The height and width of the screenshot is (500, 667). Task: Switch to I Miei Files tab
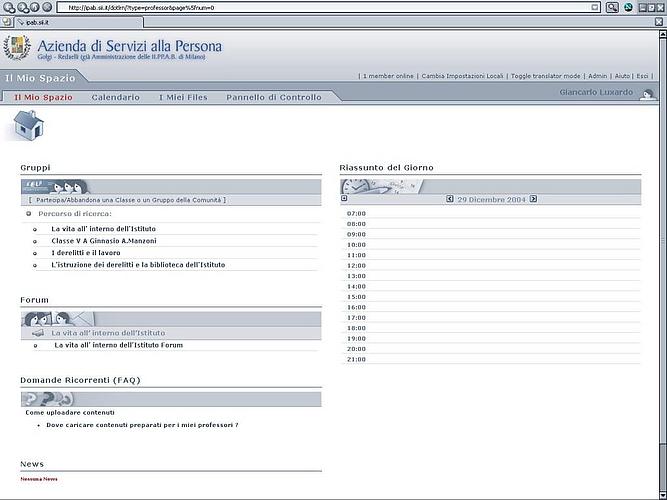(x=183, y=97)
